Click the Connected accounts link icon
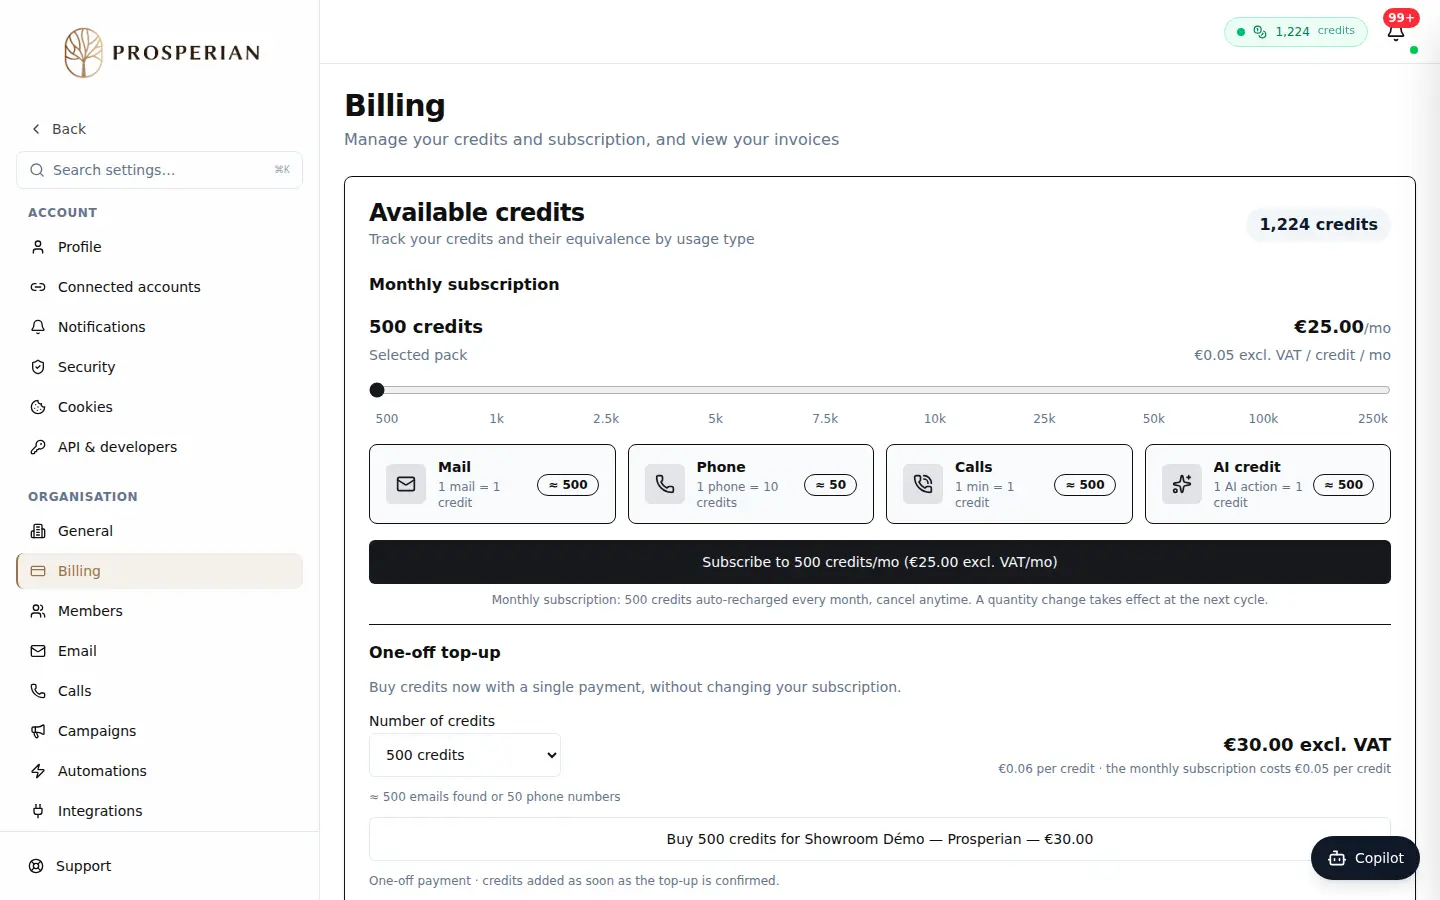Screen dimensions: 1440x900 pos(38,287)
